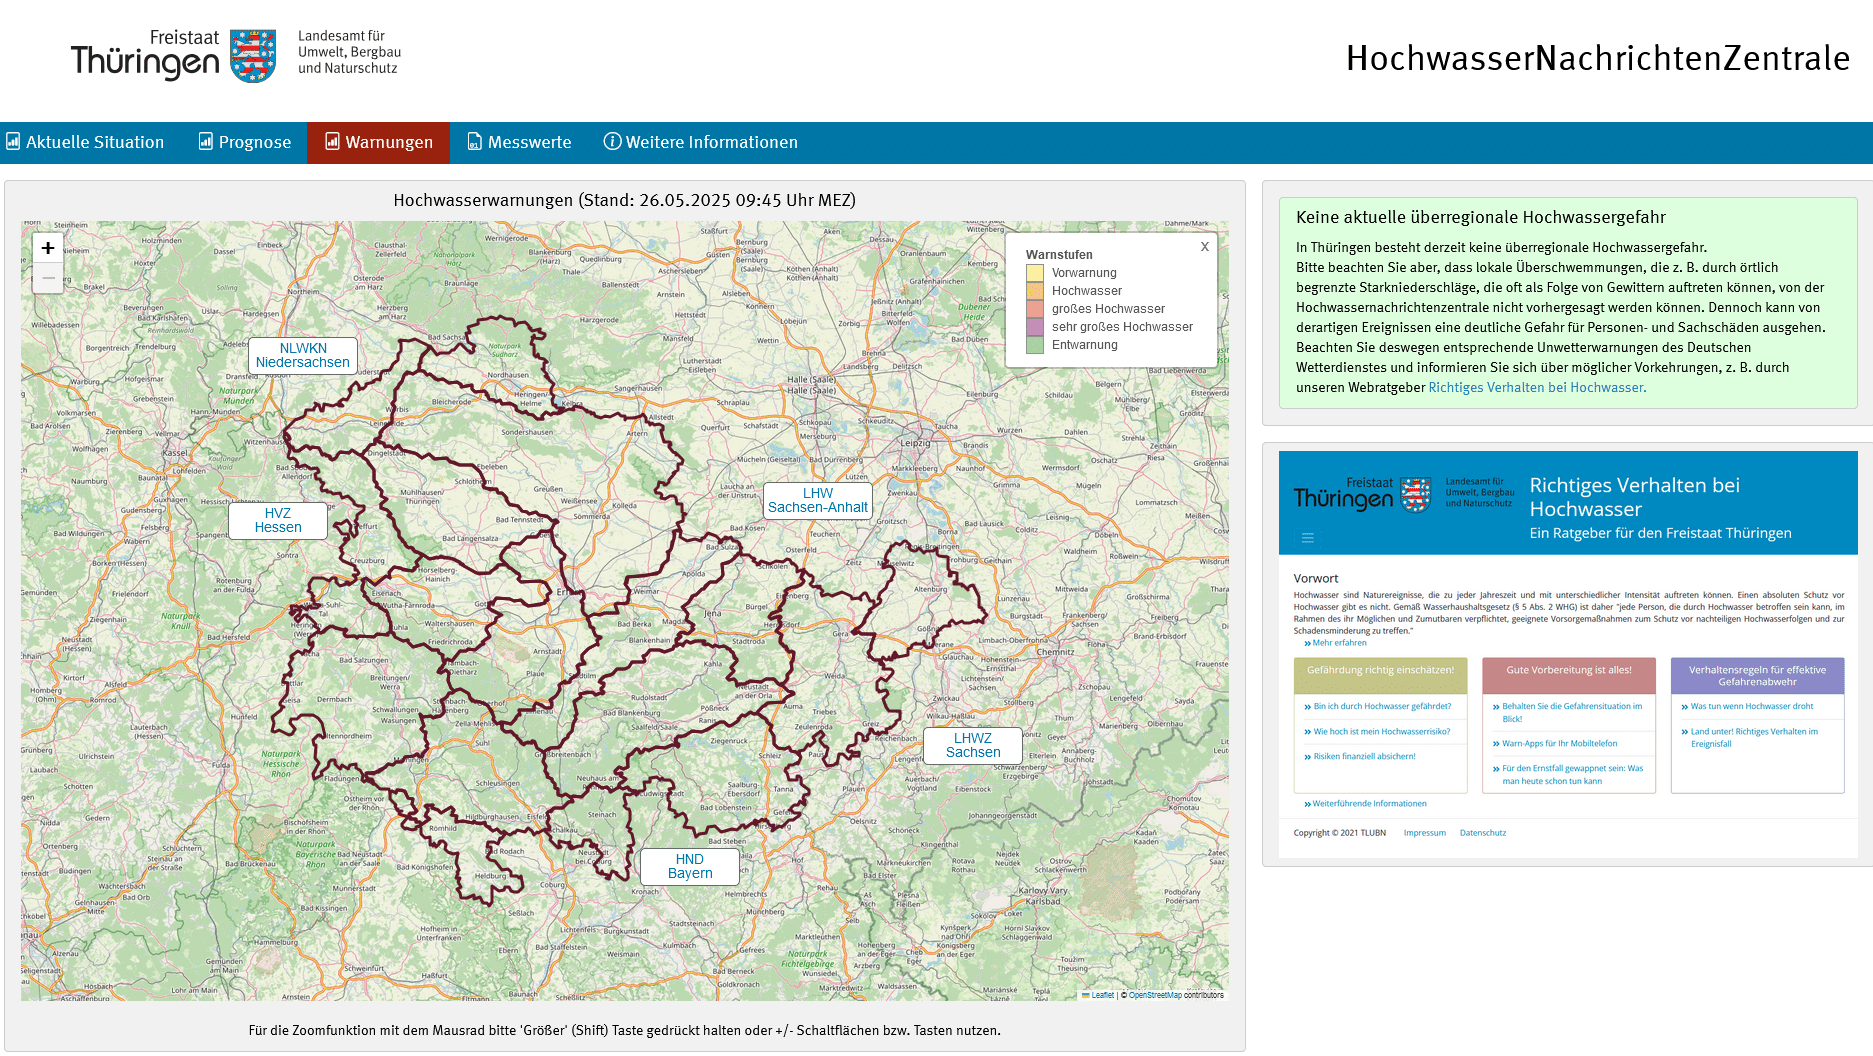
Task: Open the HVZ Hessen map label
Action: click(278, 520)
